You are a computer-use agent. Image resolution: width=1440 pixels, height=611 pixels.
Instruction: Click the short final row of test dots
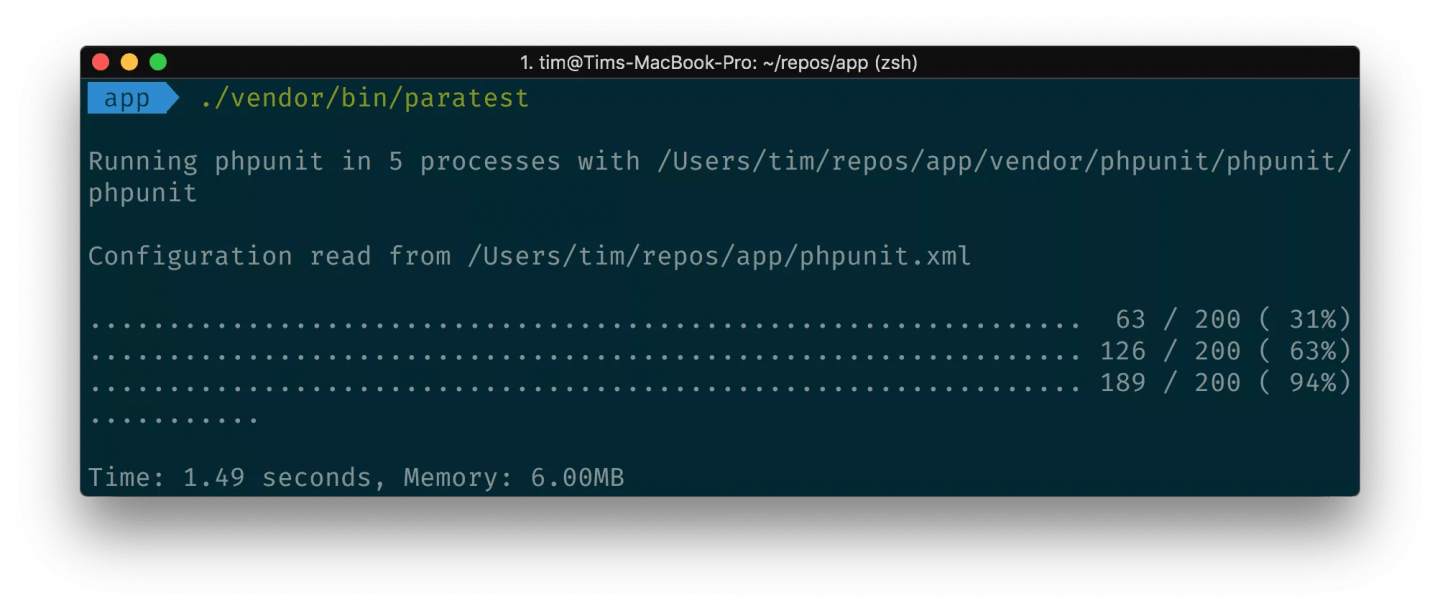174,416
